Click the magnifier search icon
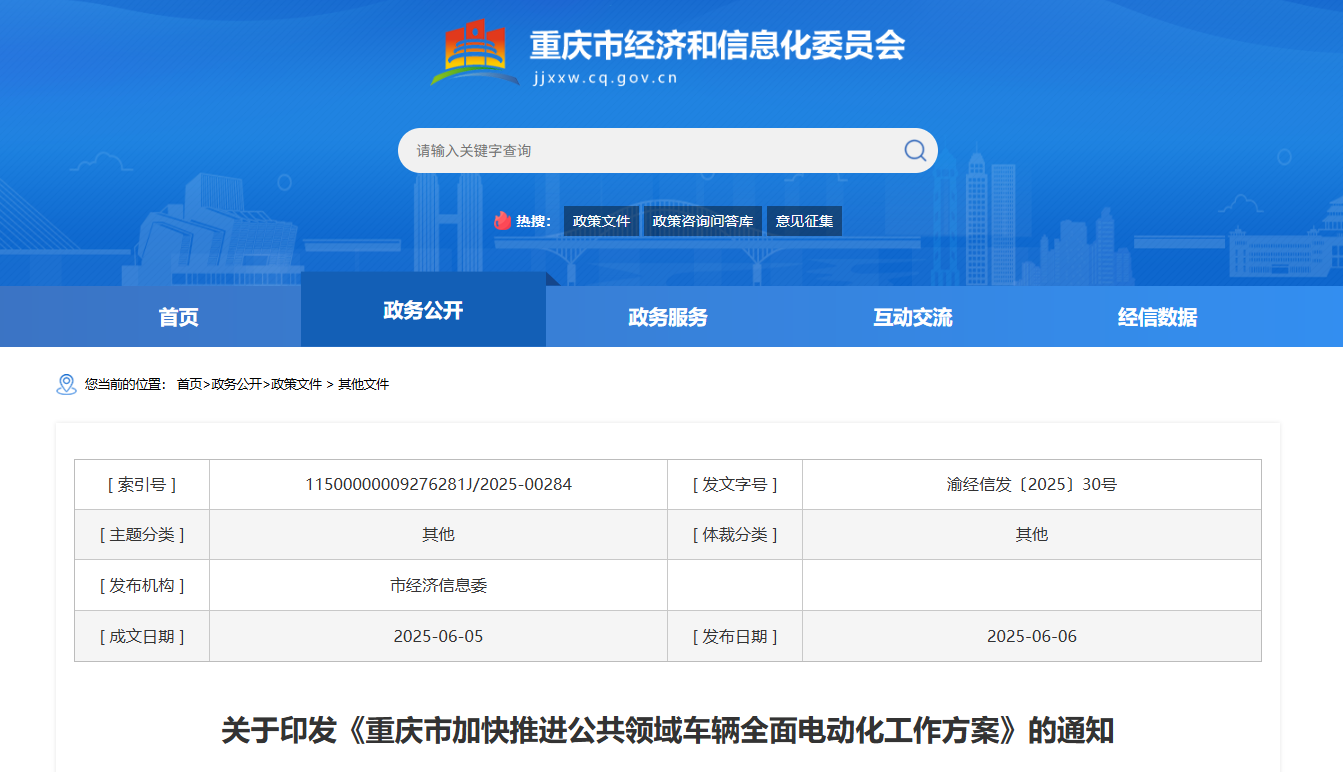1343x772 pixels. pyautogui.click(x=914, y=151)
